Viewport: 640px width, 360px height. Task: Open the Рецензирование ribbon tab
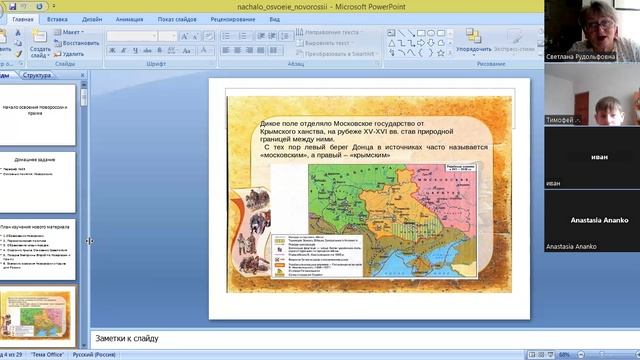point(233,19)
